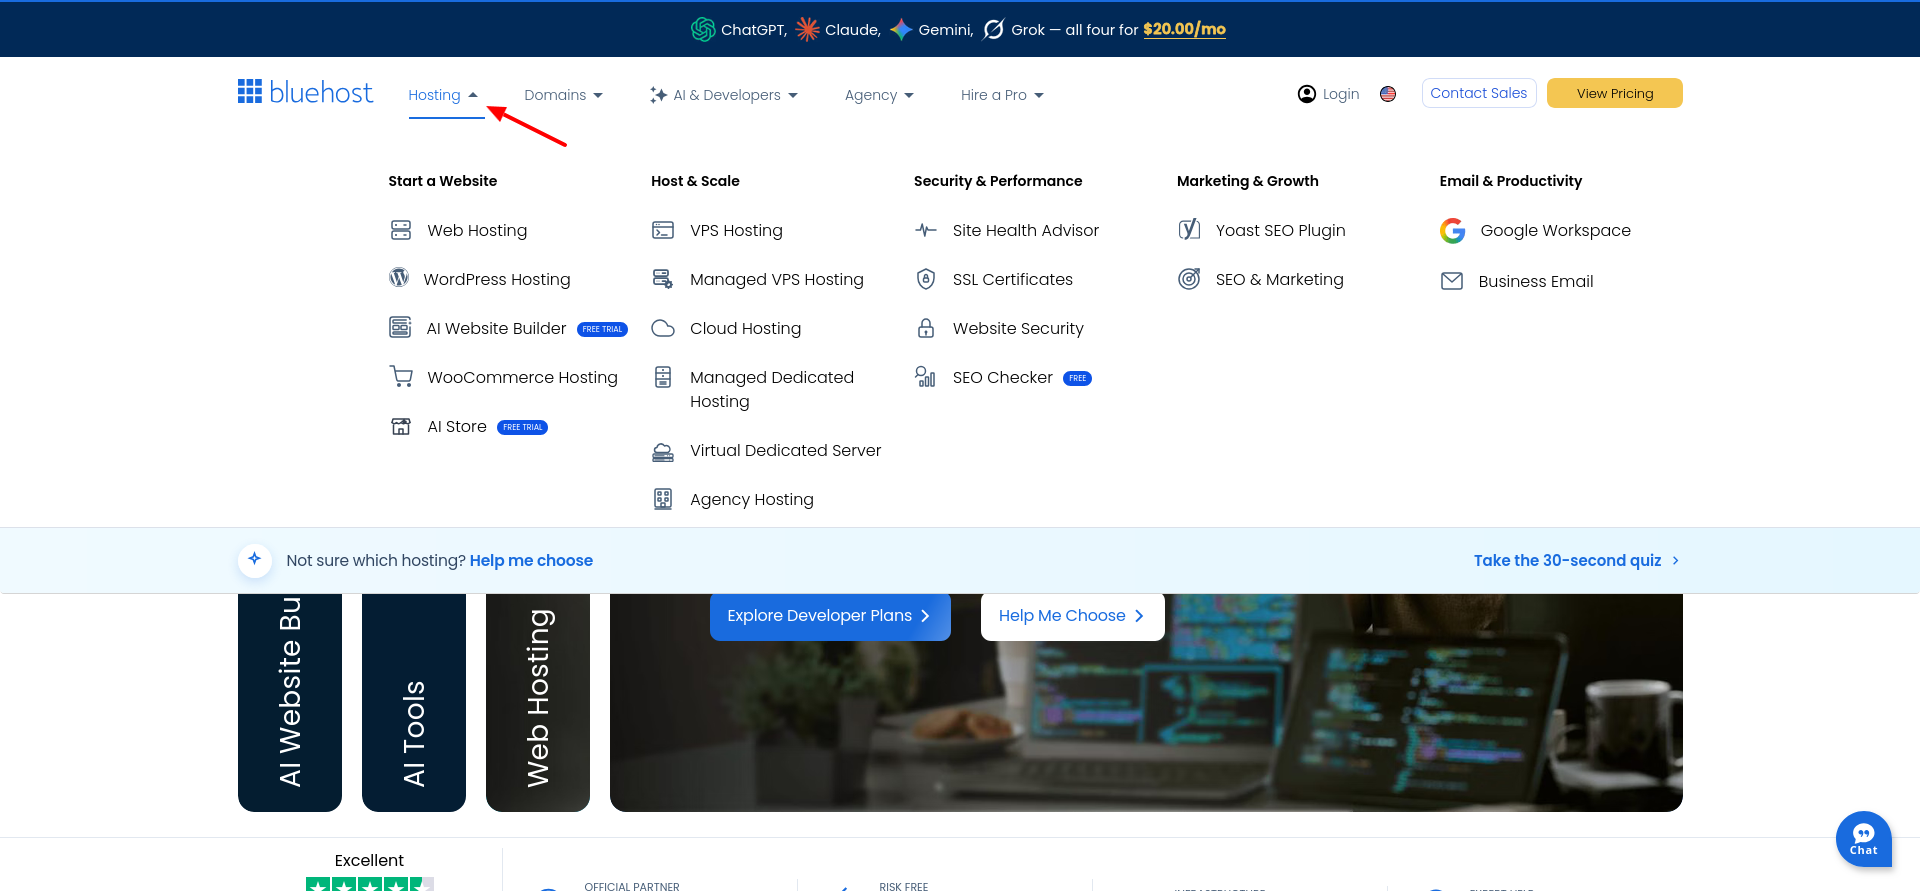Click the WordPress Hosting logo icon
Viewport: 1920px width, 891px height.
(x=399, y=278)
